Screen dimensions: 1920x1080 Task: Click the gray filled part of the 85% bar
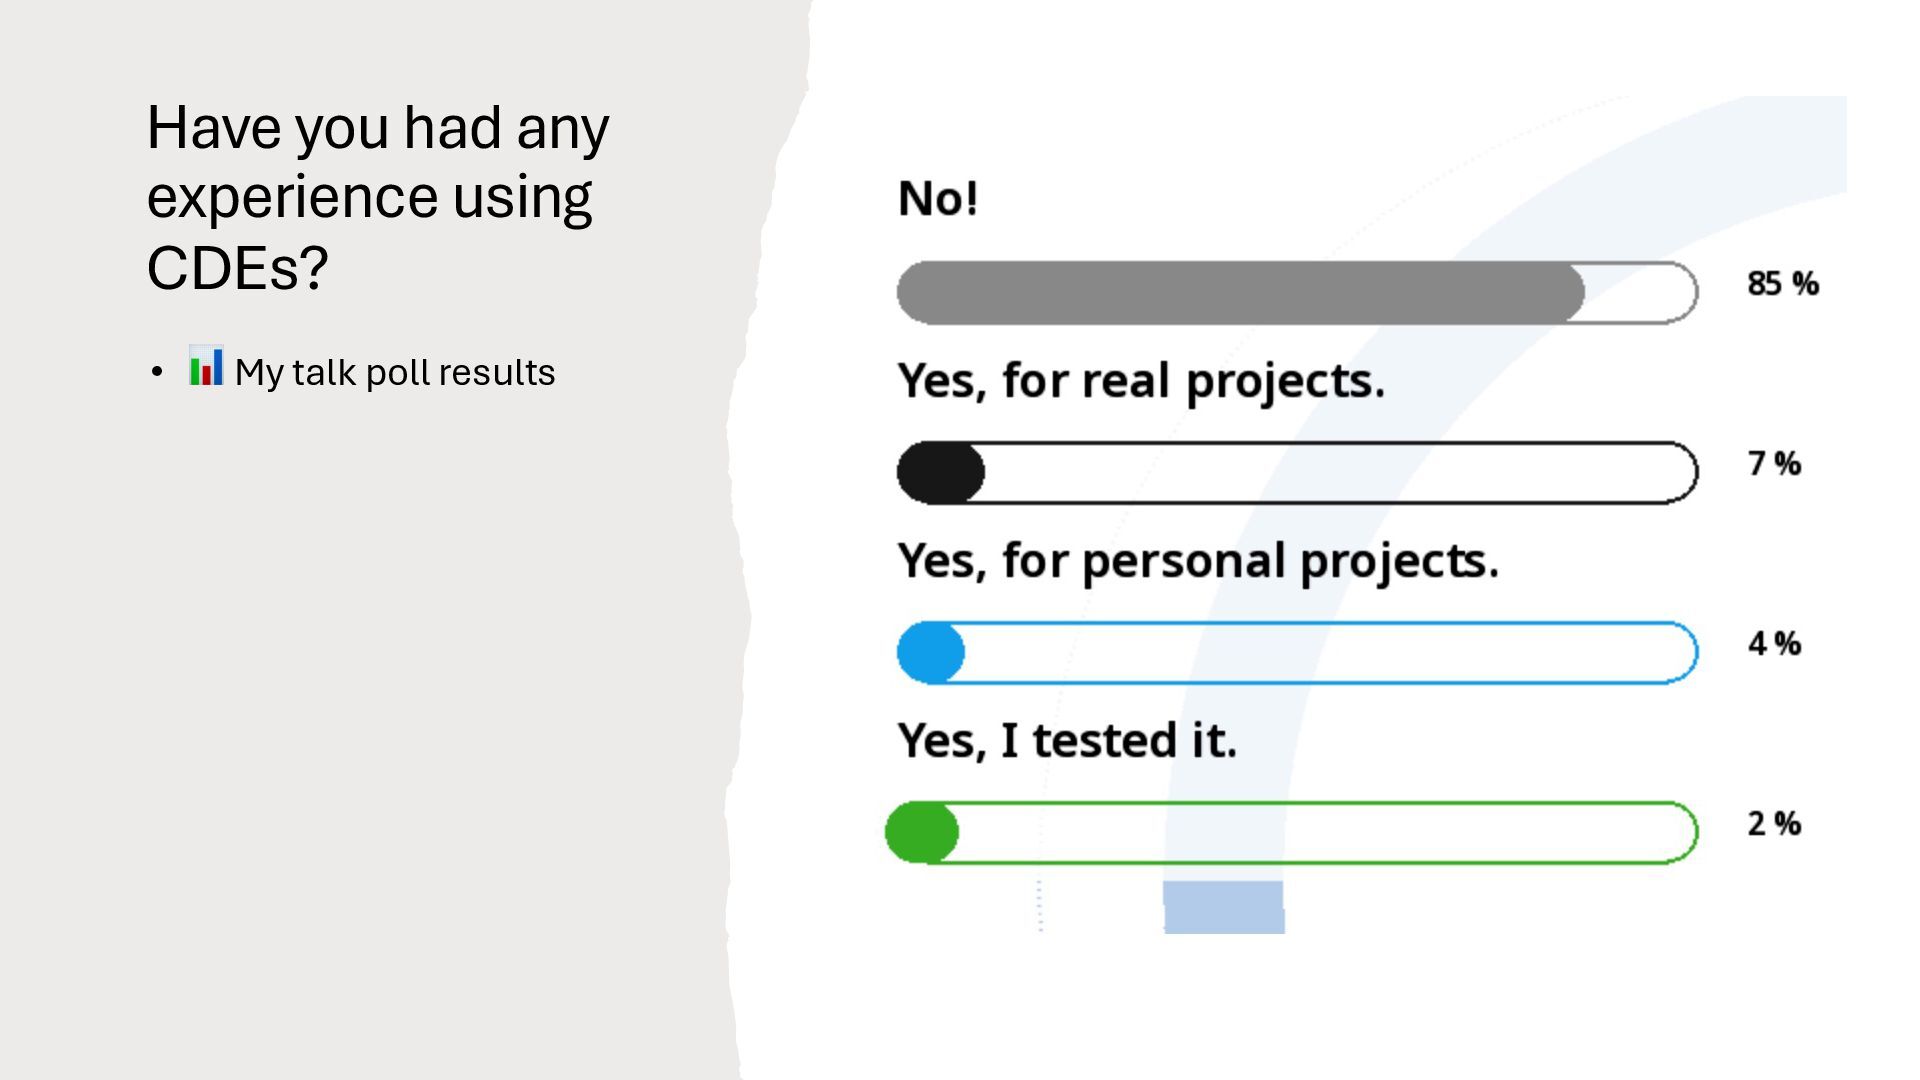1240,293
